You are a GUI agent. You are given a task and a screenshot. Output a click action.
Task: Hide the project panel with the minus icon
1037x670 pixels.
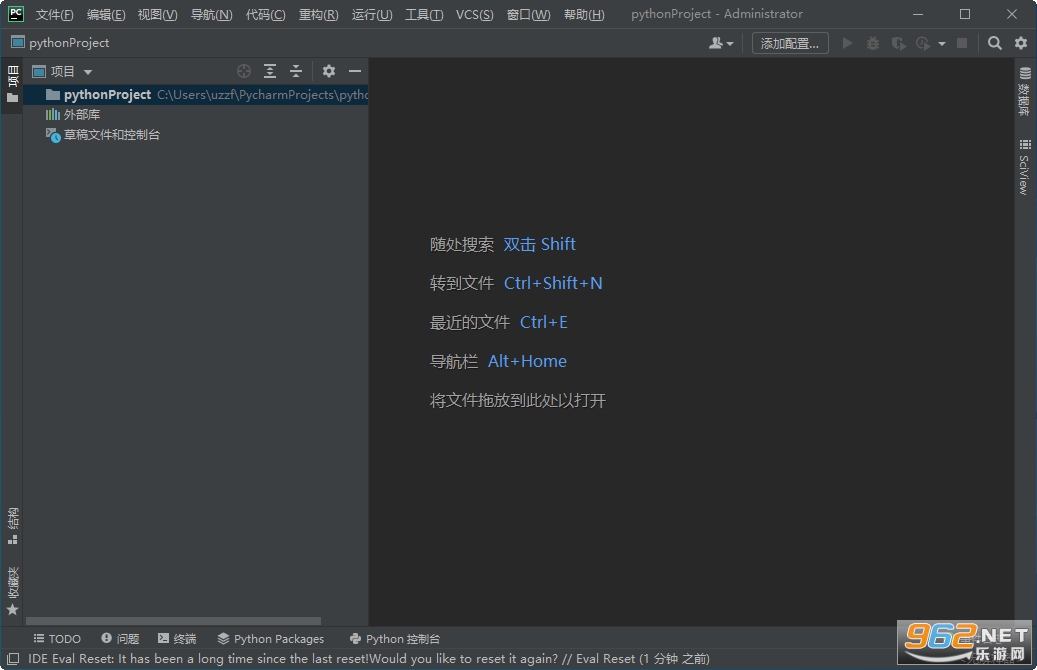pyautogui.click(x=355, y=71)
